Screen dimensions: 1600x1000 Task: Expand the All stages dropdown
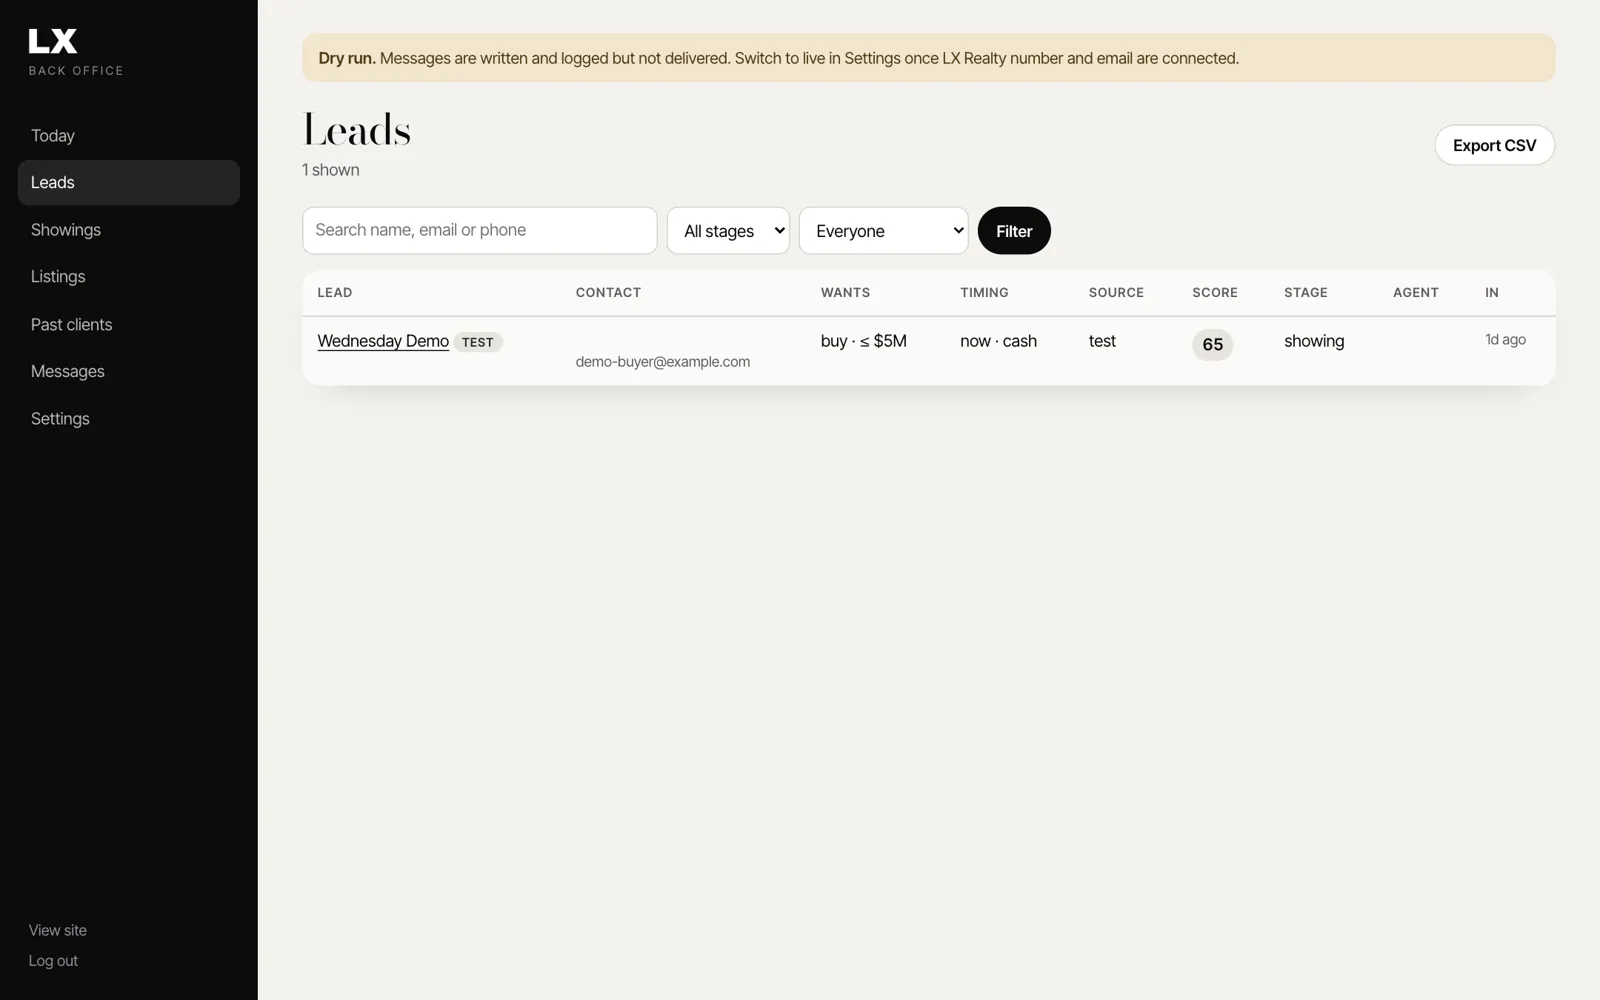pyautogui.click(x=728, y=231)
